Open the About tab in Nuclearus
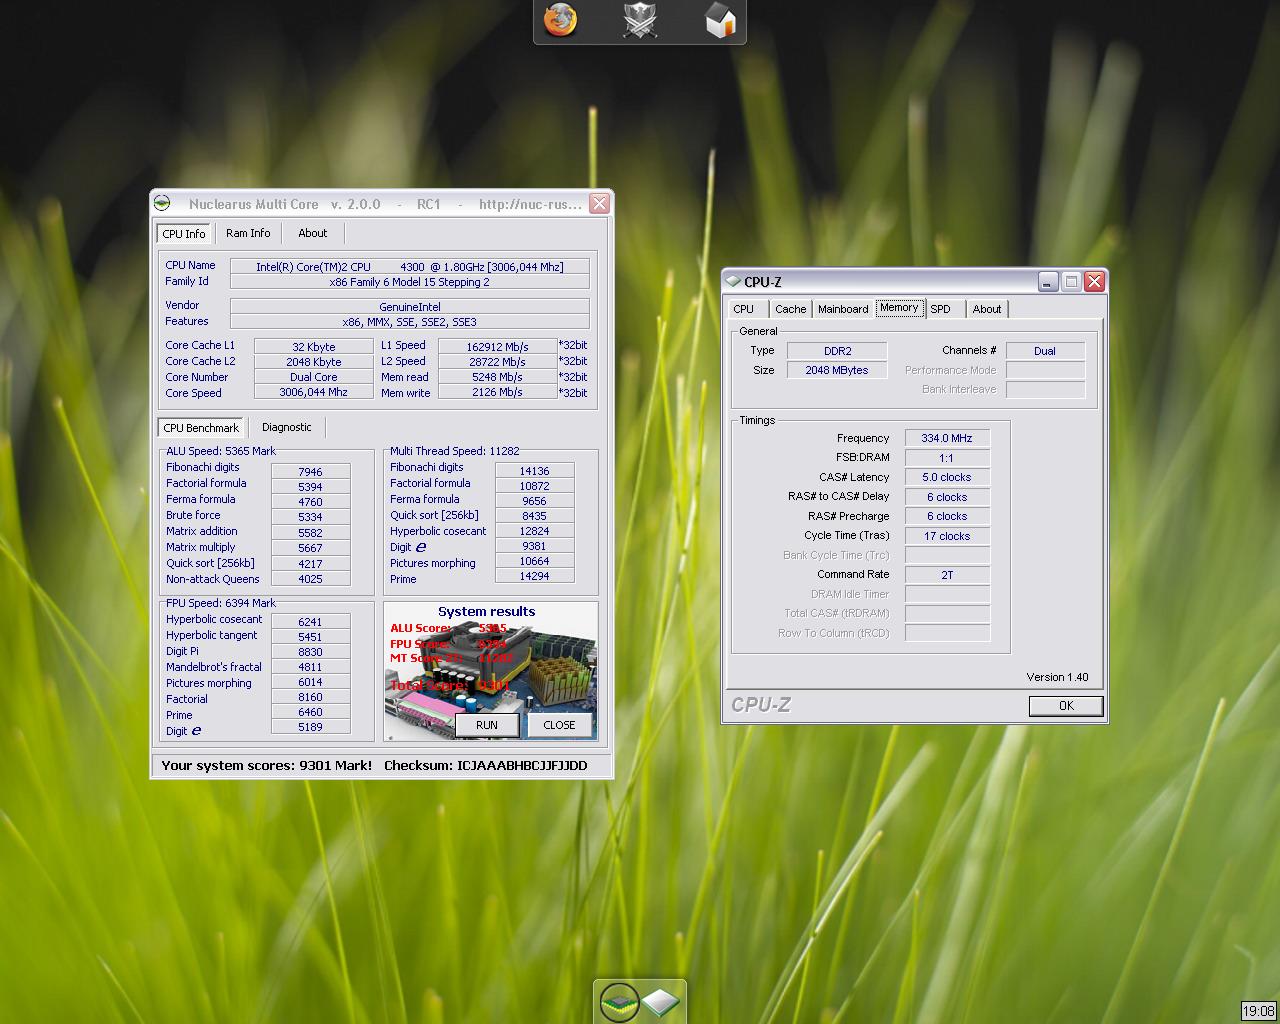The image size is (1280, 1024). tap(313, 233)
